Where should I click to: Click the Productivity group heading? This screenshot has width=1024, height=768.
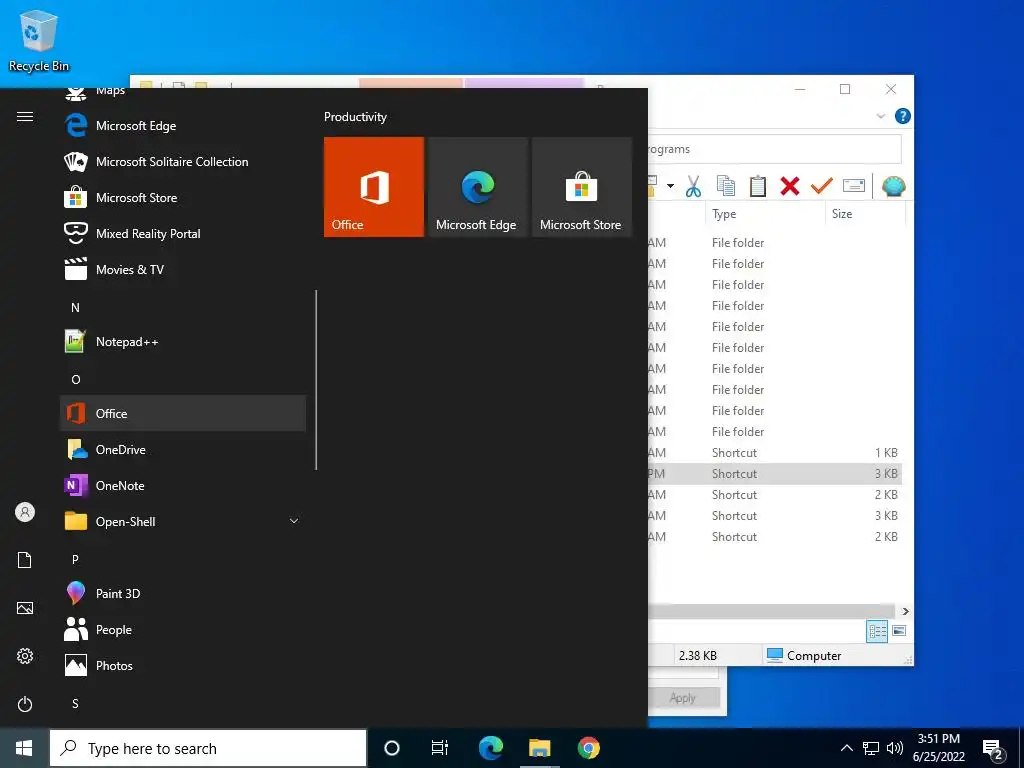tap(355, 117)
